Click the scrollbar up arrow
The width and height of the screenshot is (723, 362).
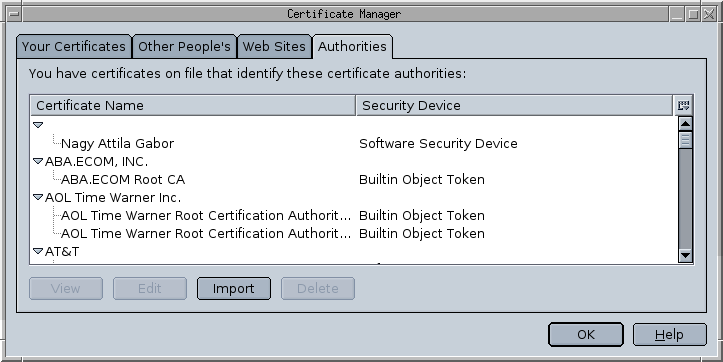pos(686,124)
